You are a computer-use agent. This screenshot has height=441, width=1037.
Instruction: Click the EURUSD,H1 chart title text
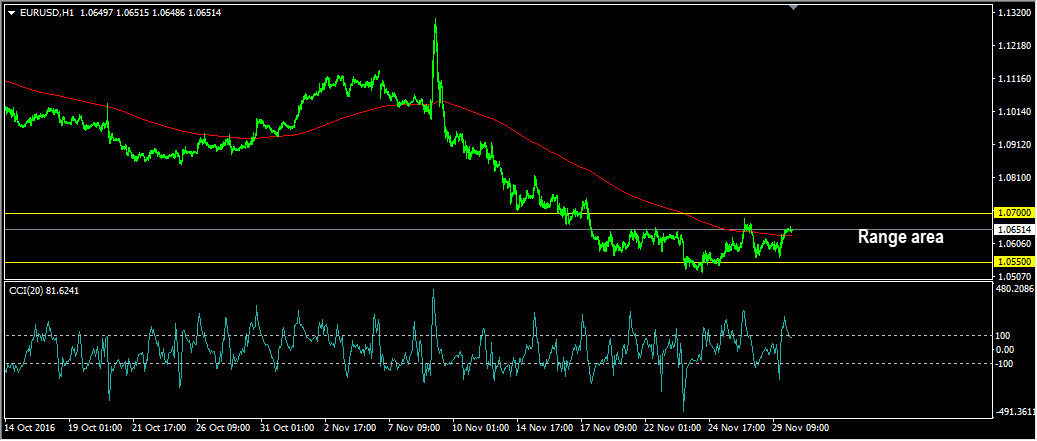[46, 13]
